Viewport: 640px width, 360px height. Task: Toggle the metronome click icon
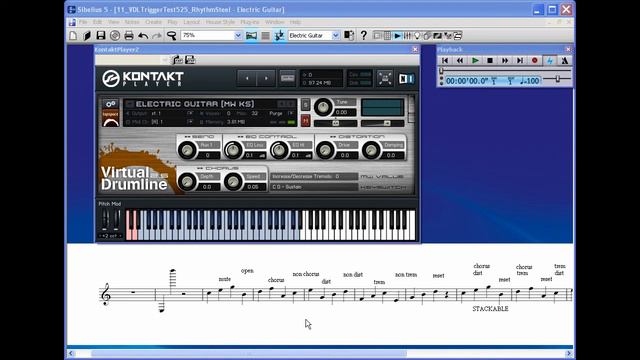click(564, 60)
